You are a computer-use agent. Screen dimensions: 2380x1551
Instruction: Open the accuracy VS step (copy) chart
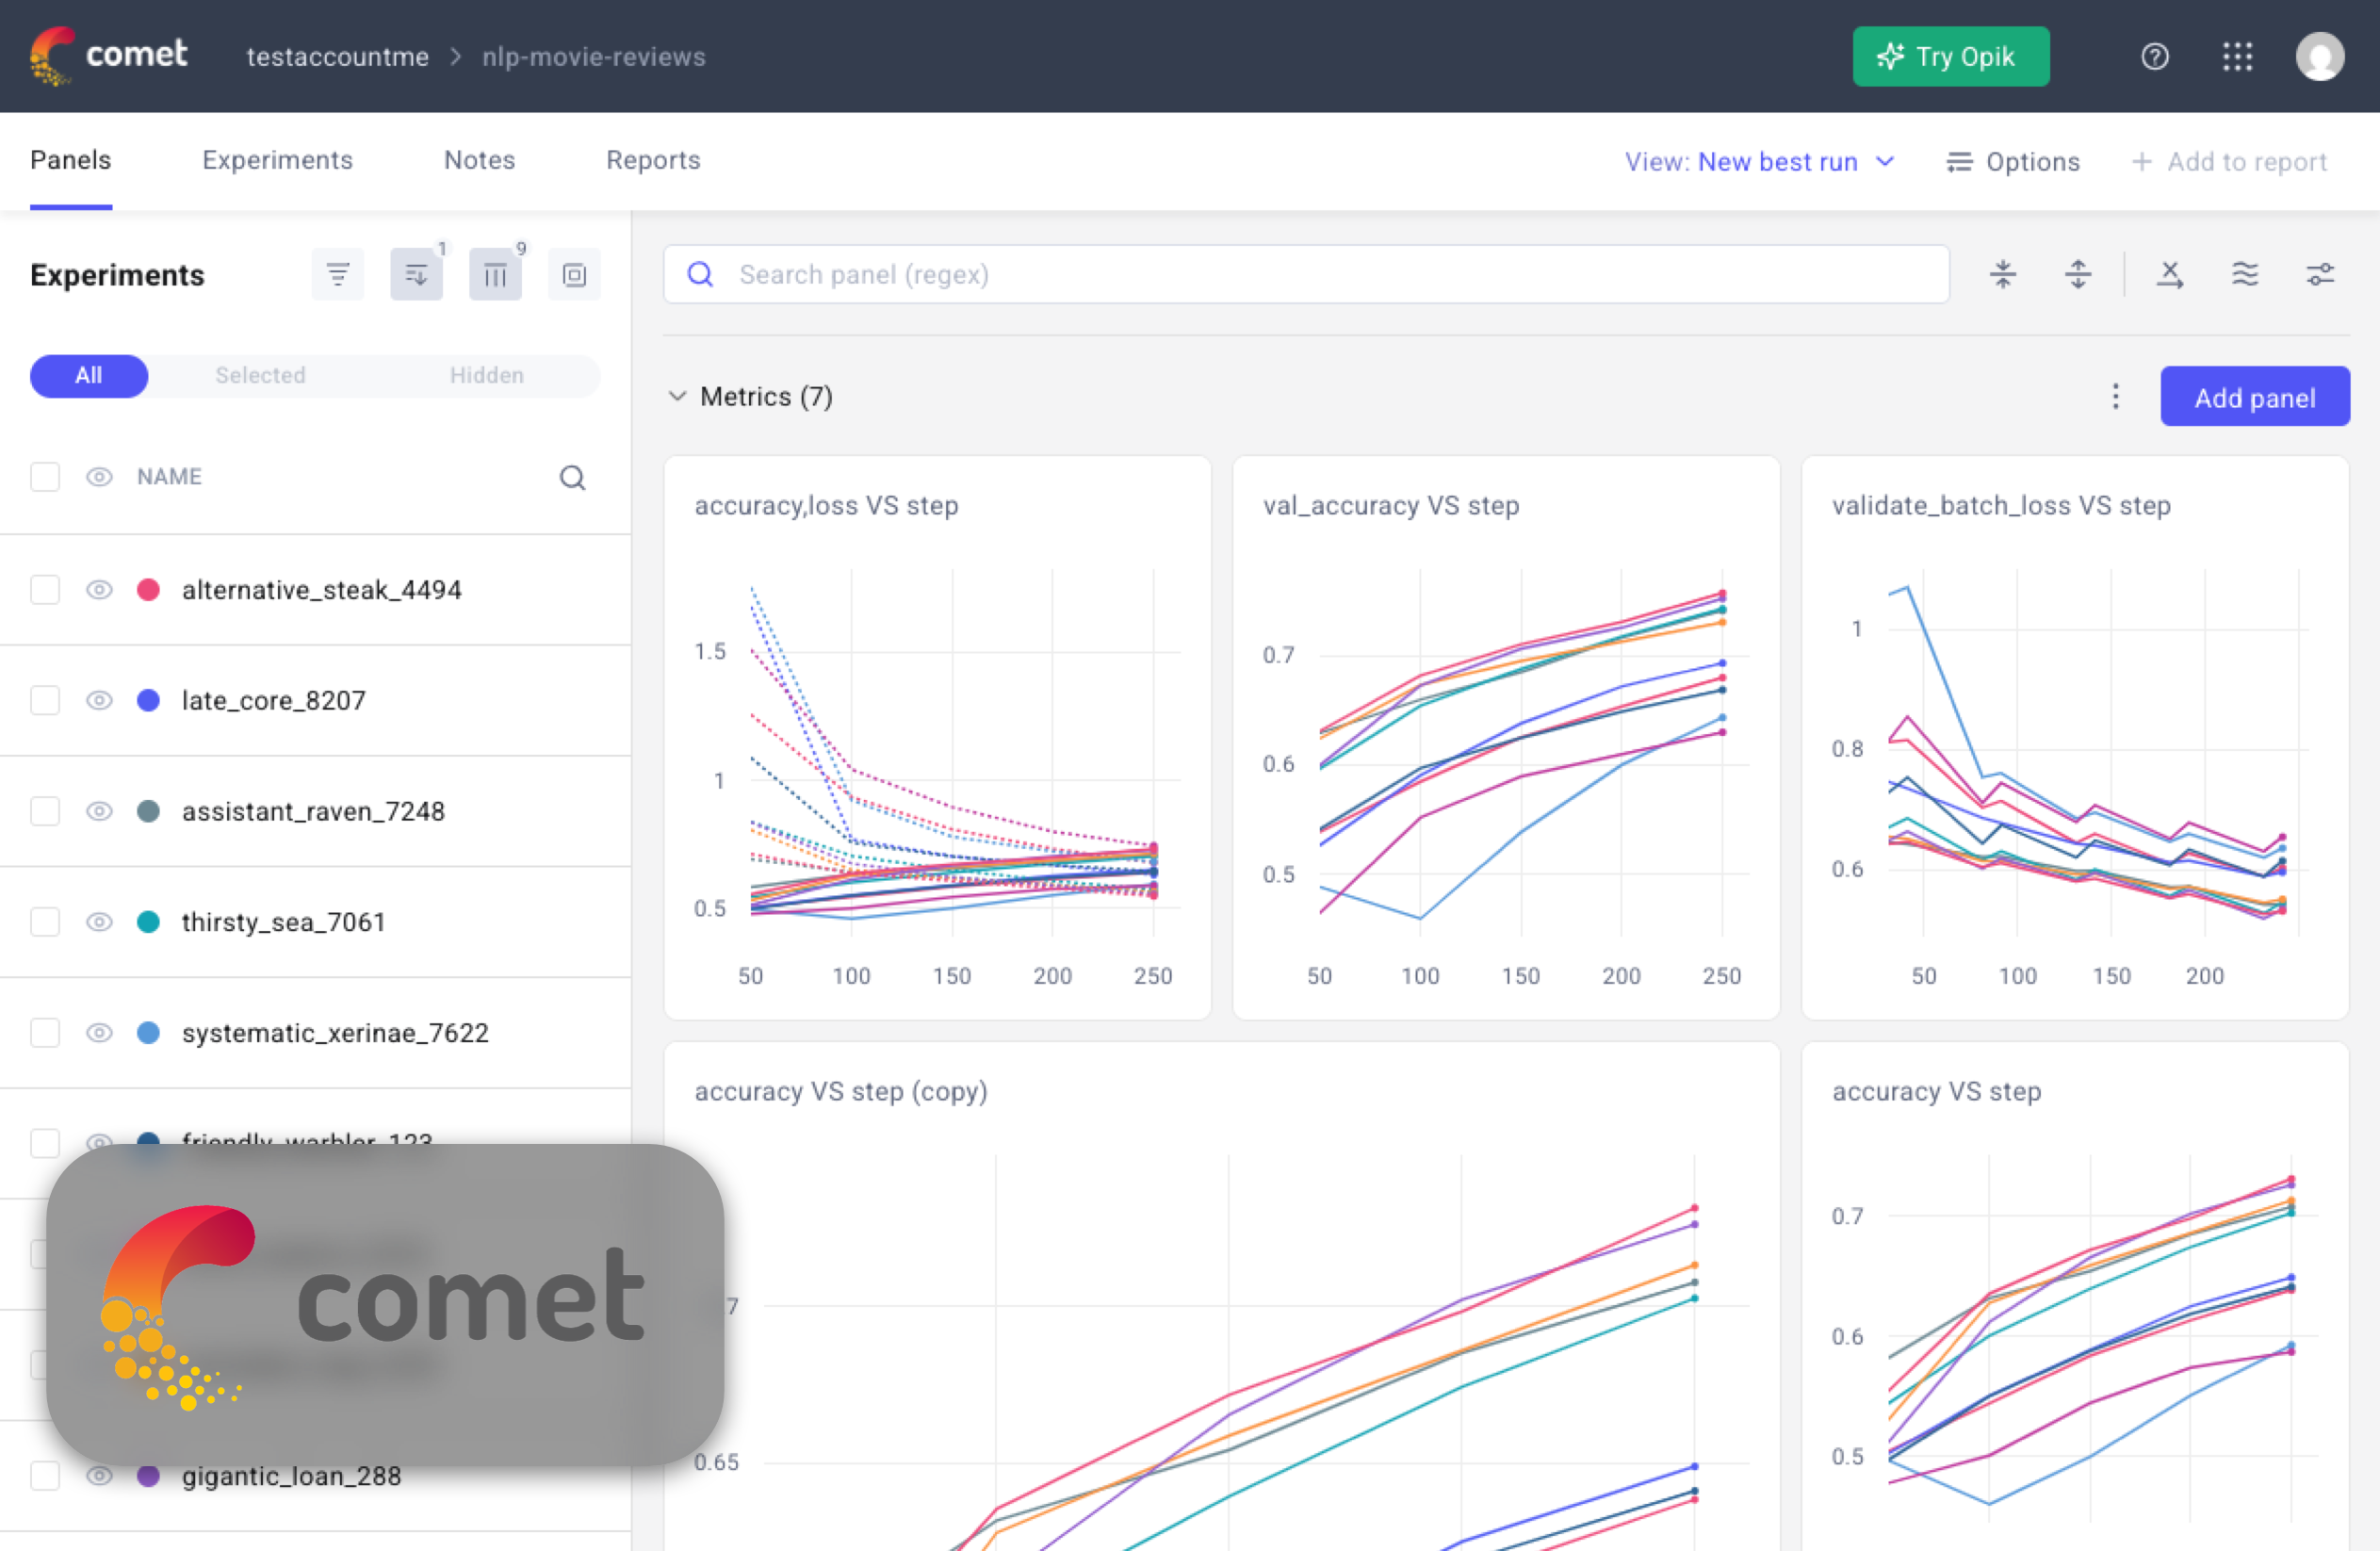pyautogui.click(x=1222, y=1297)
